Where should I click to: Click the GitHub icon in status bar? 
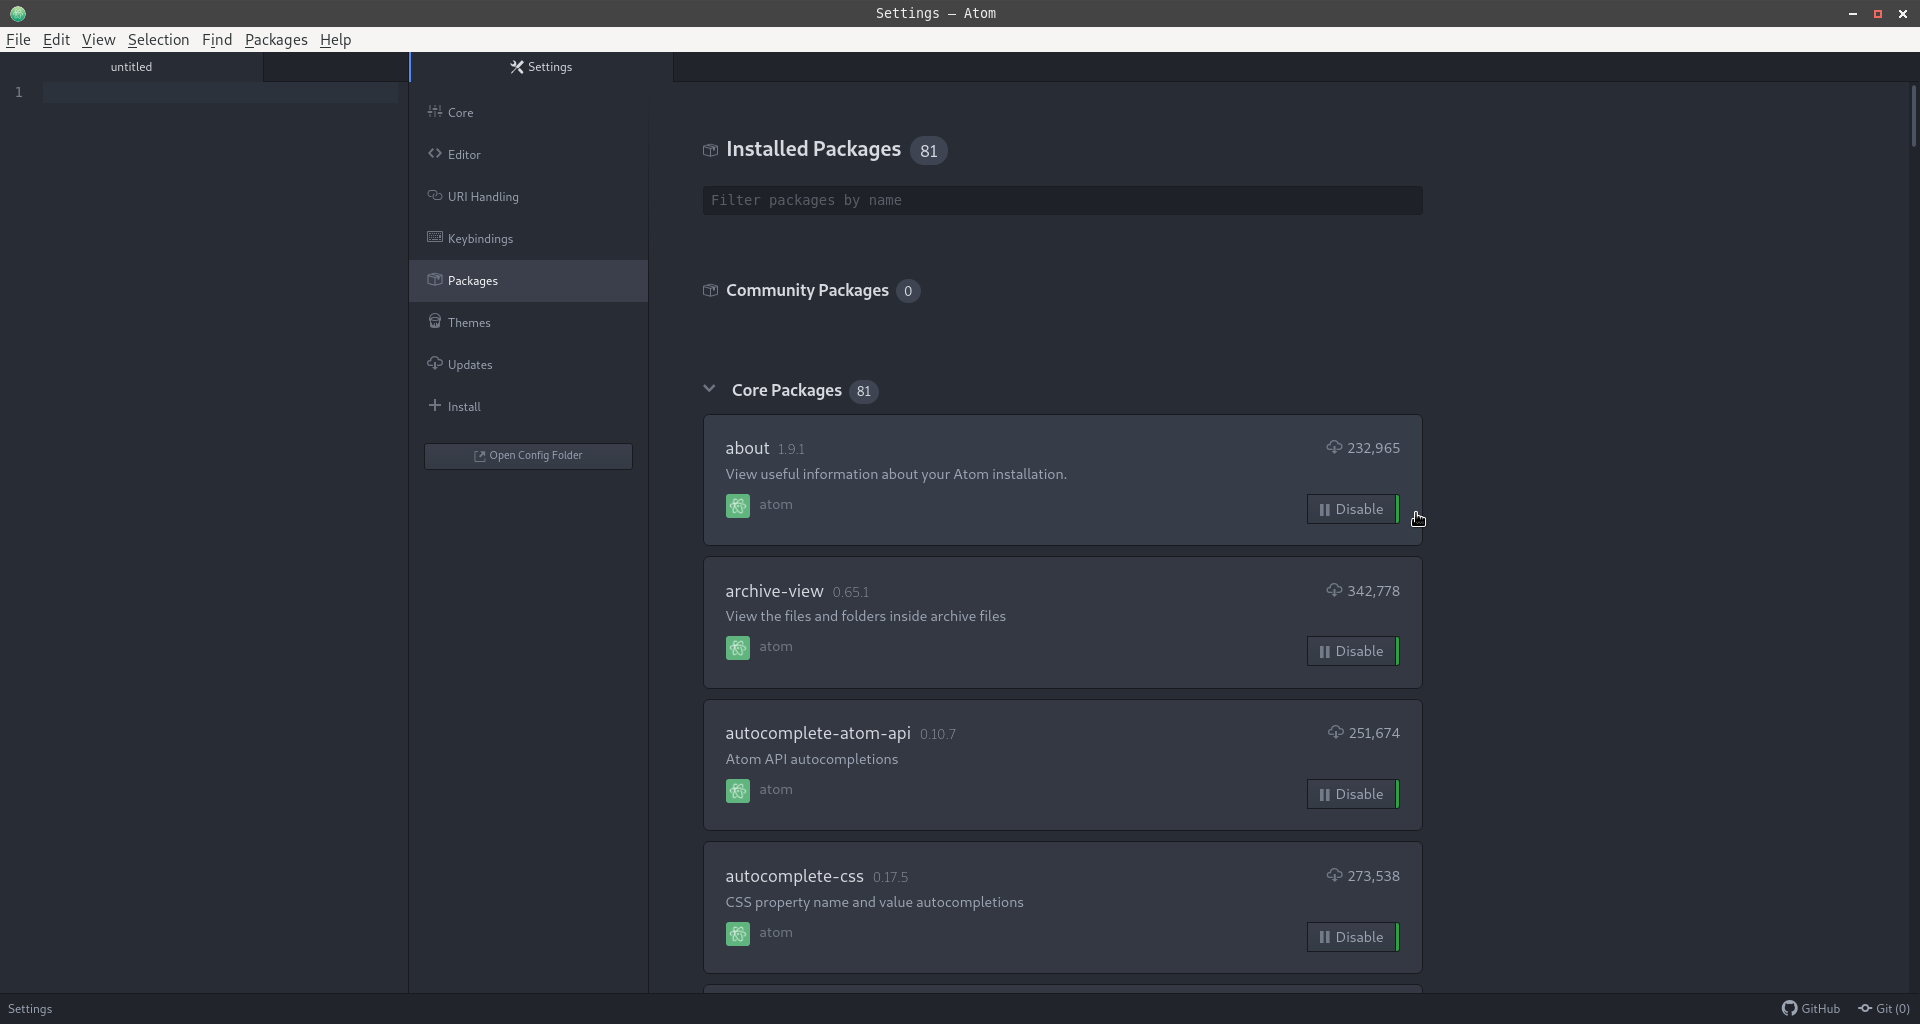[1790, 1008]
